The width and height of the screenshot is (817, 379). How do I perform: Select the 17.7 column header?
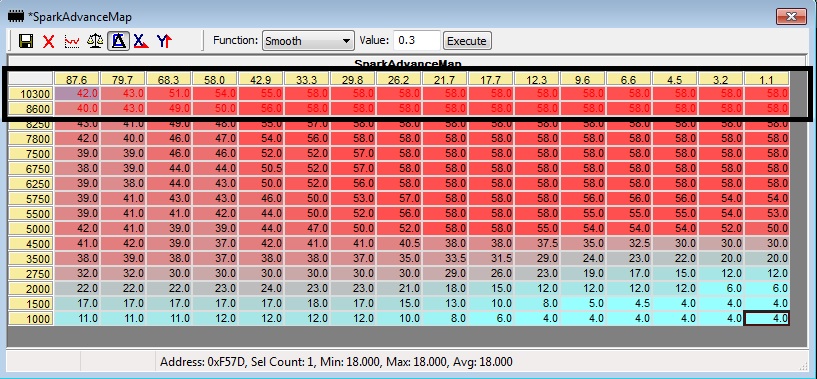pos(491,79)
